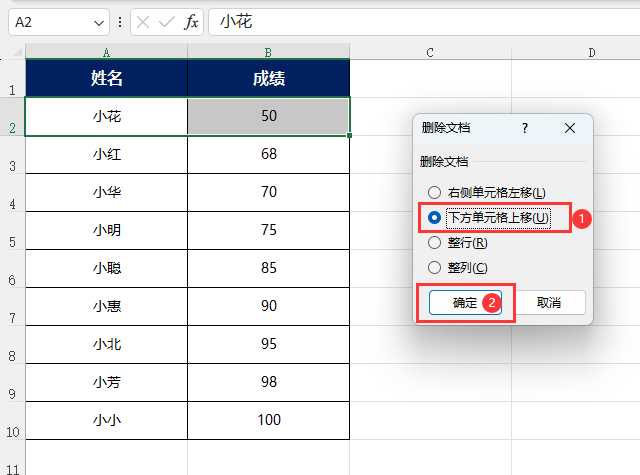Screen dimensions: 640x475
Task: Select row 5 header
Action: [12, 231]
